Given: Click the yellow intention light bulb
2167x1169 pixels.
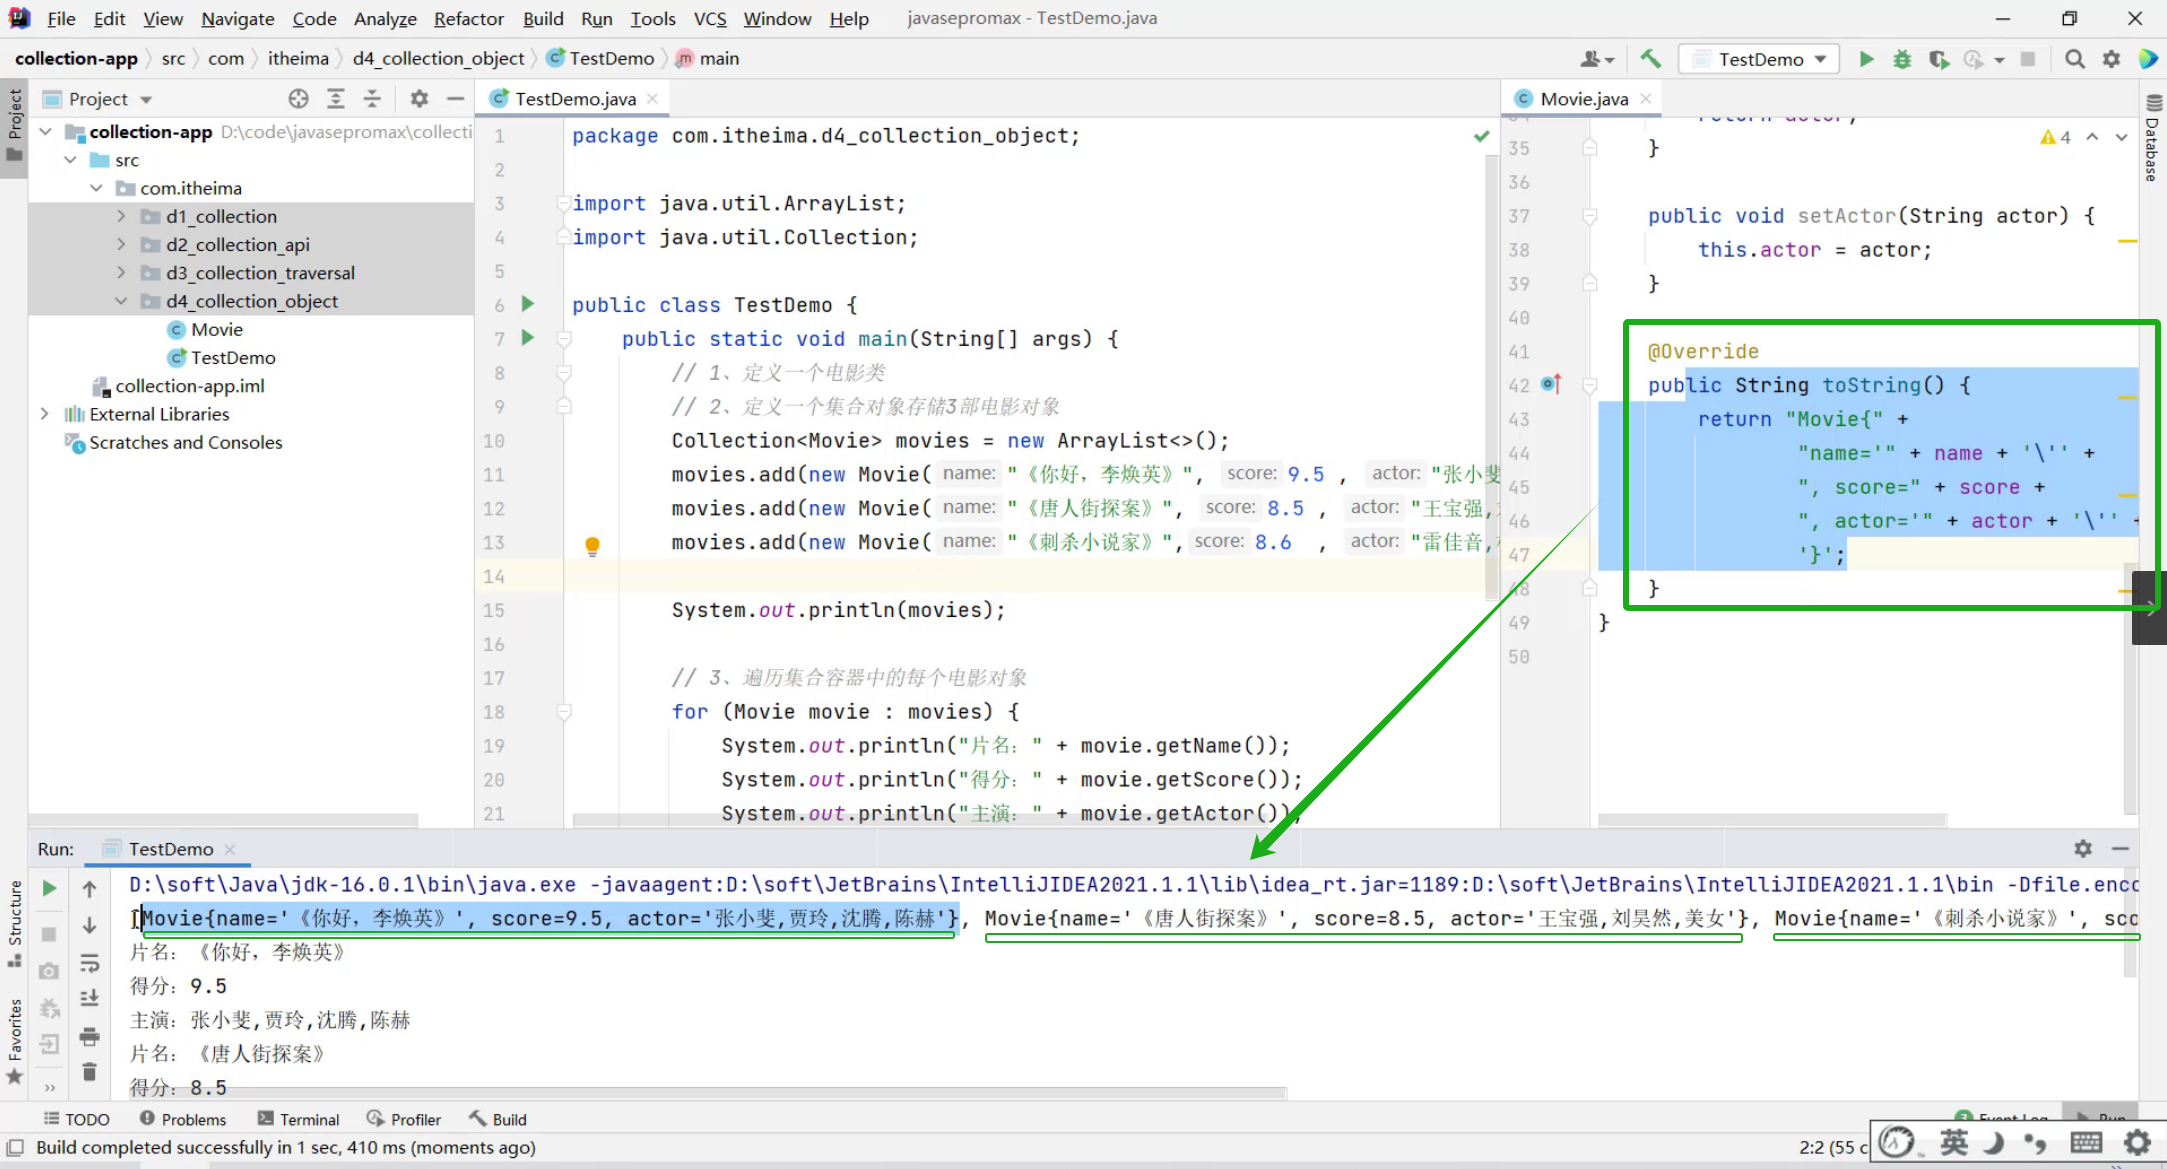Looking at the screenshot, I should click(592, 545).
